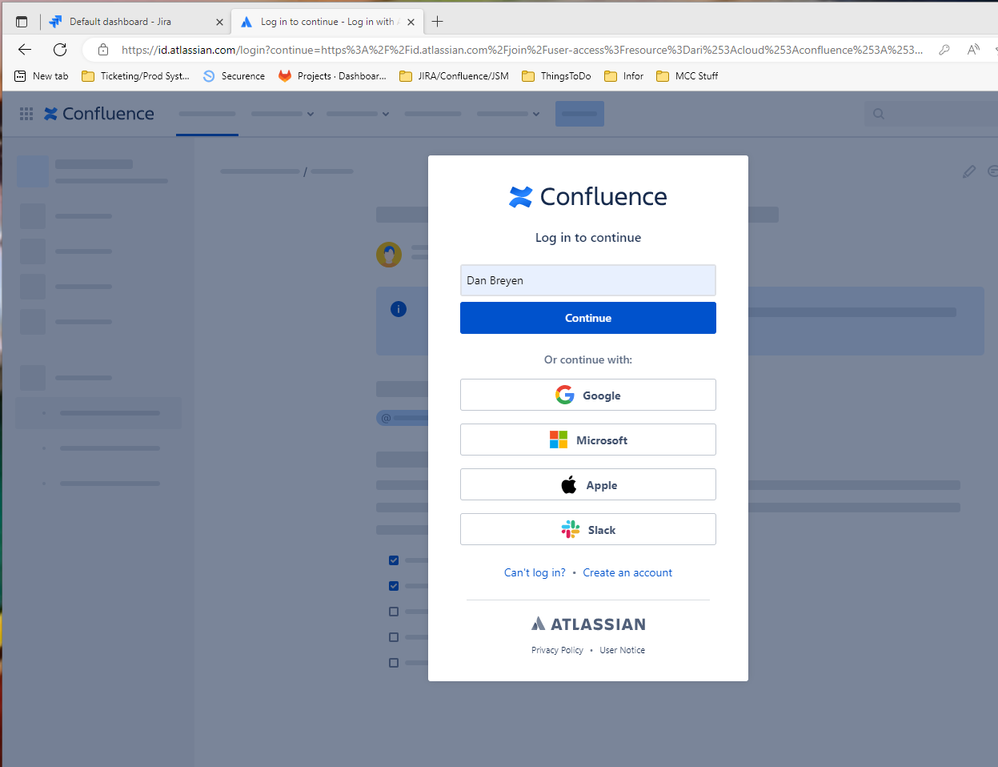
Task: Click the email field containing Dan Breyen
Action: click(588, 281)
